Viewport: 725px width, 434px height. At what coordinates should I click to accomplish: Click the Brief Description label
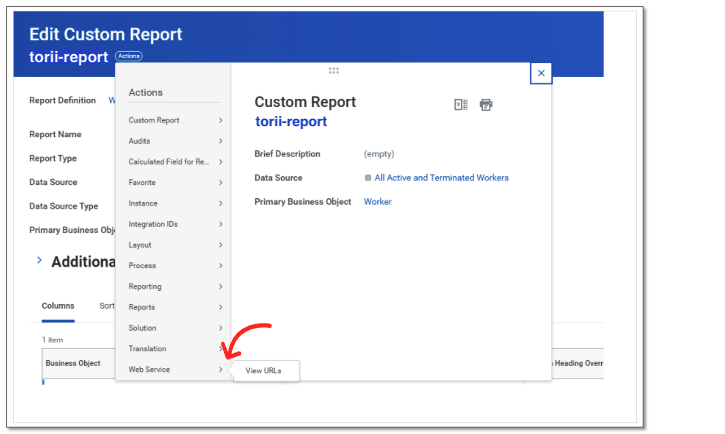coord(287,154)
